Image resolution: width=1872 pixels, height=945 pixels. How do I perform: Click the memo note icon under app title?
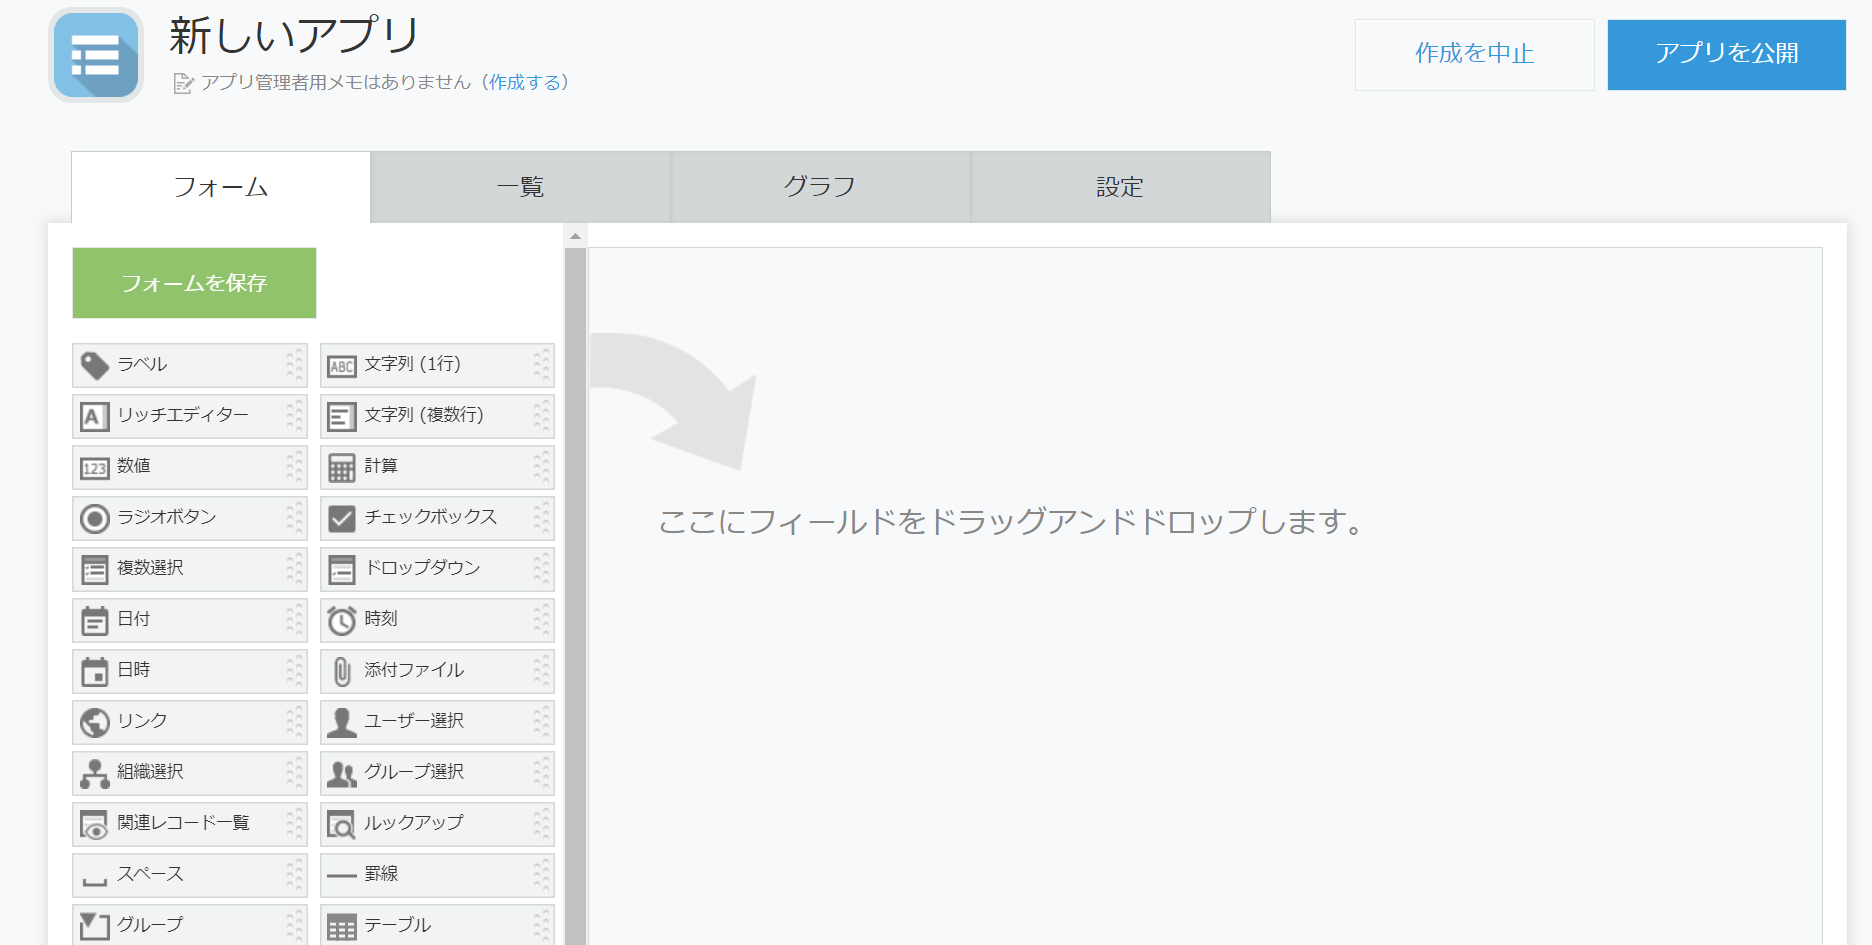click(x=183, y=83)
